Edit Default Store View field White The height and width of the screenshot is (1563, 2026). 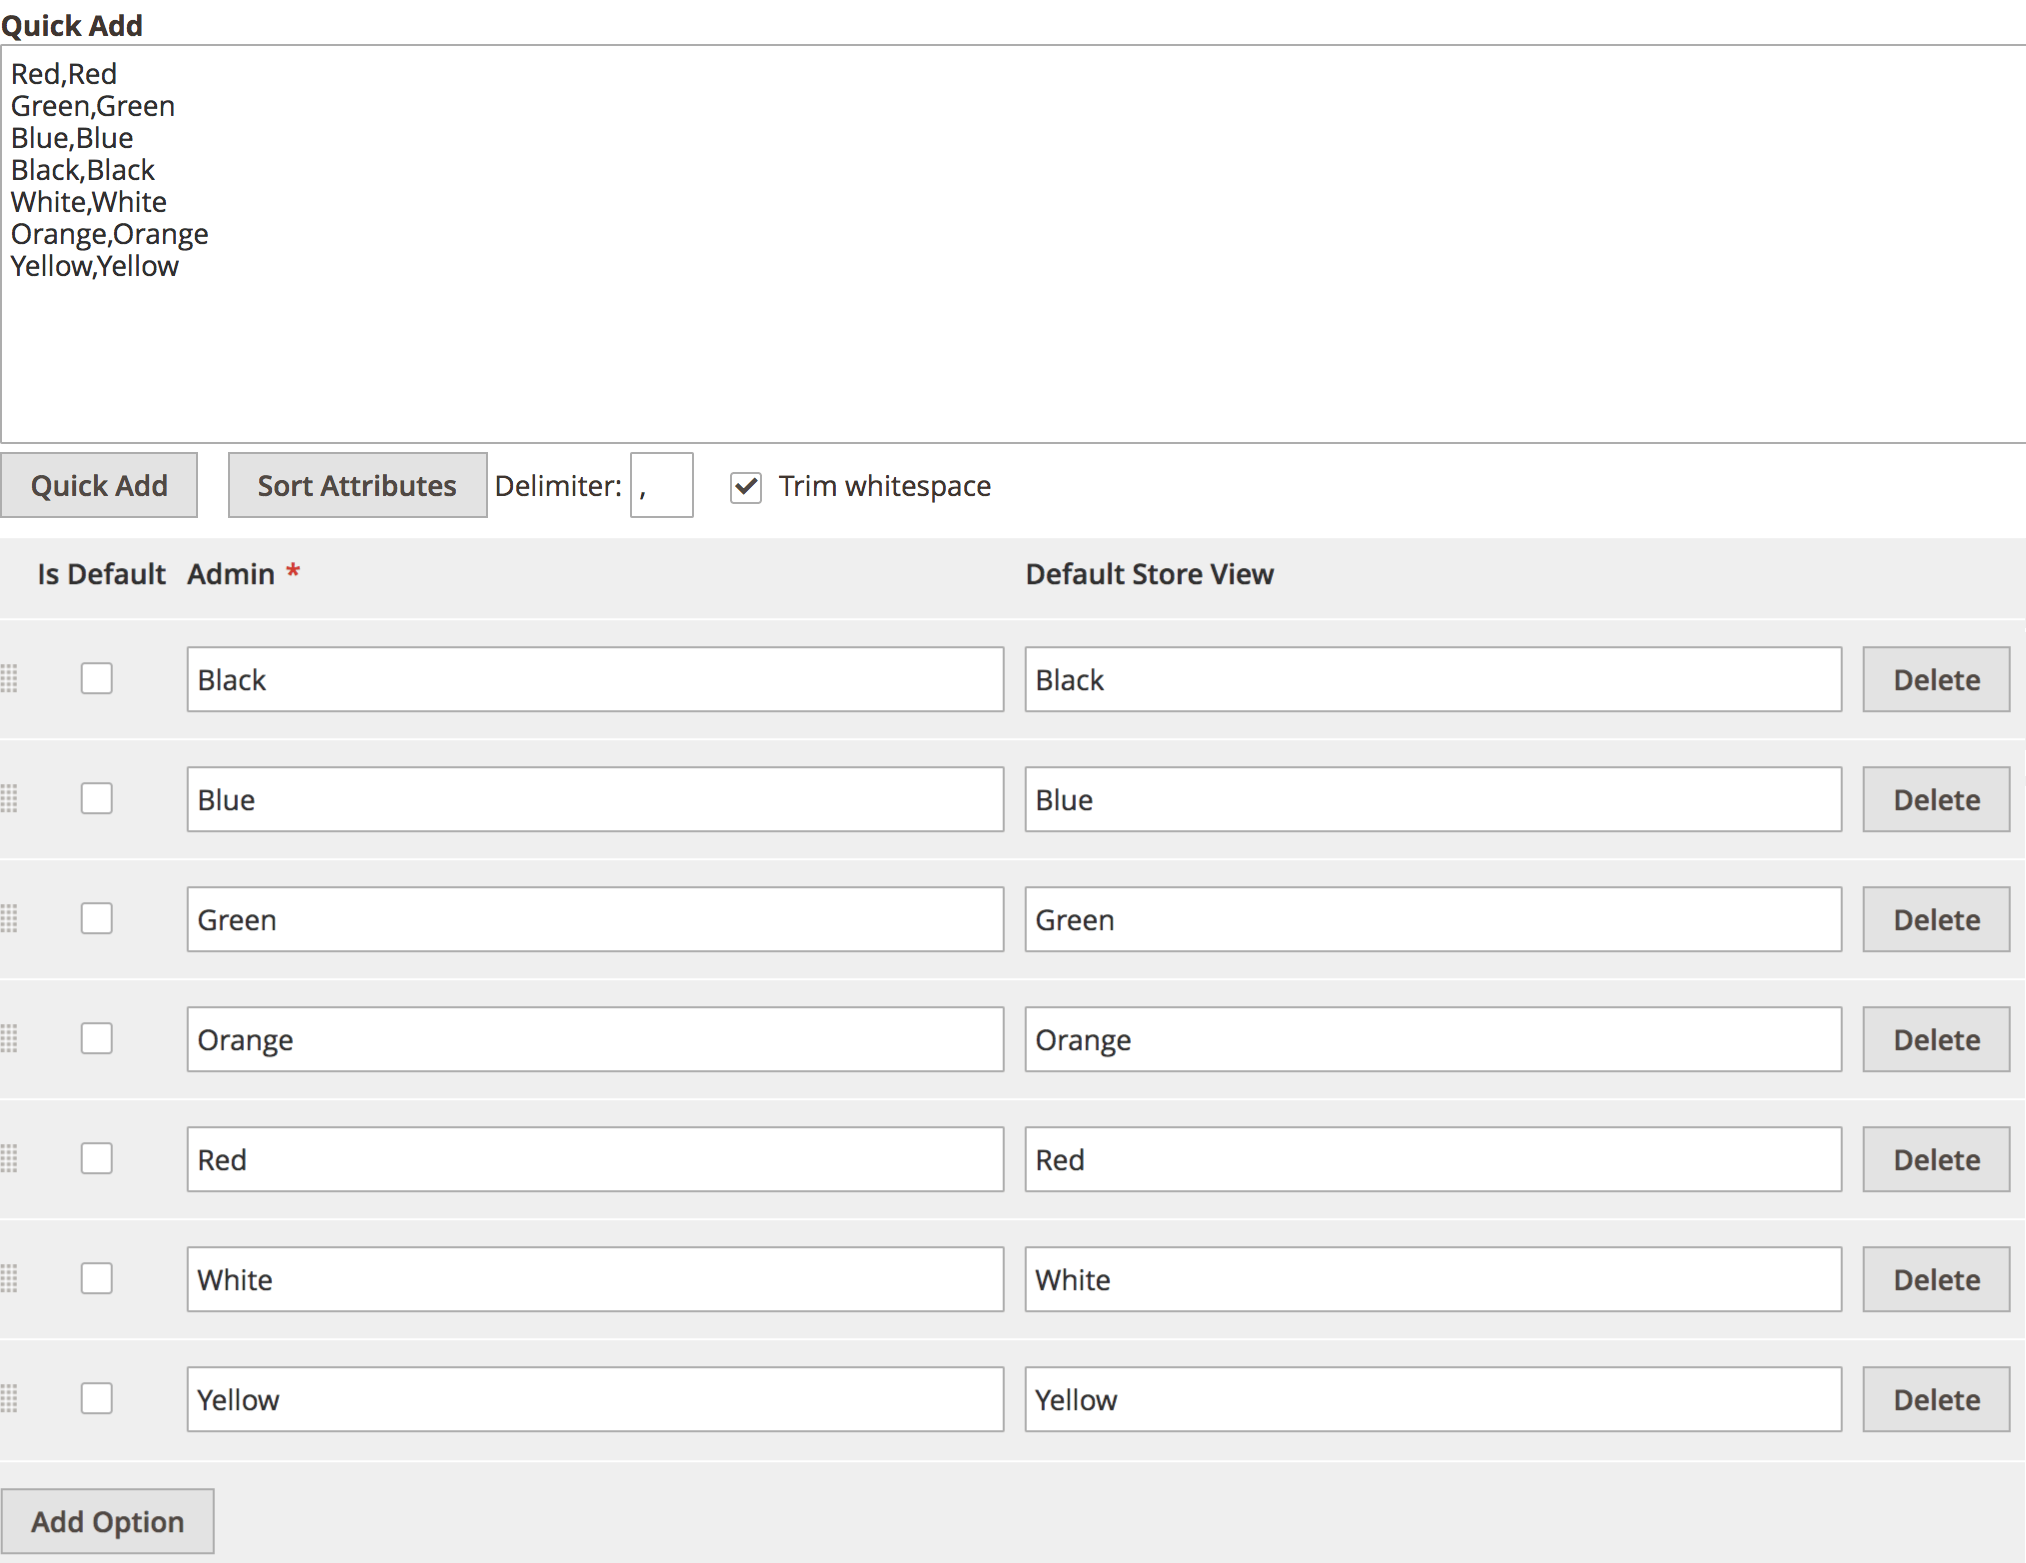1433,1279
